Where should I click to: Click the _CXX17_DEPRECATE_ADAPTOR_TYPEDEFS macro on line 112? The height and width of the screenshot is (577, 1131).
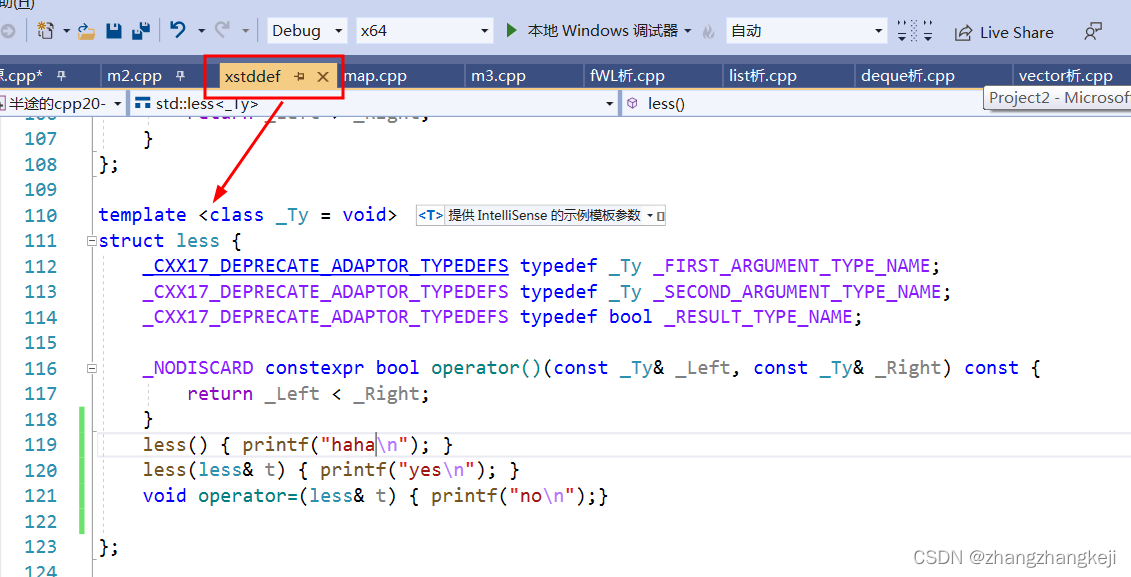[x=325, y=266]
